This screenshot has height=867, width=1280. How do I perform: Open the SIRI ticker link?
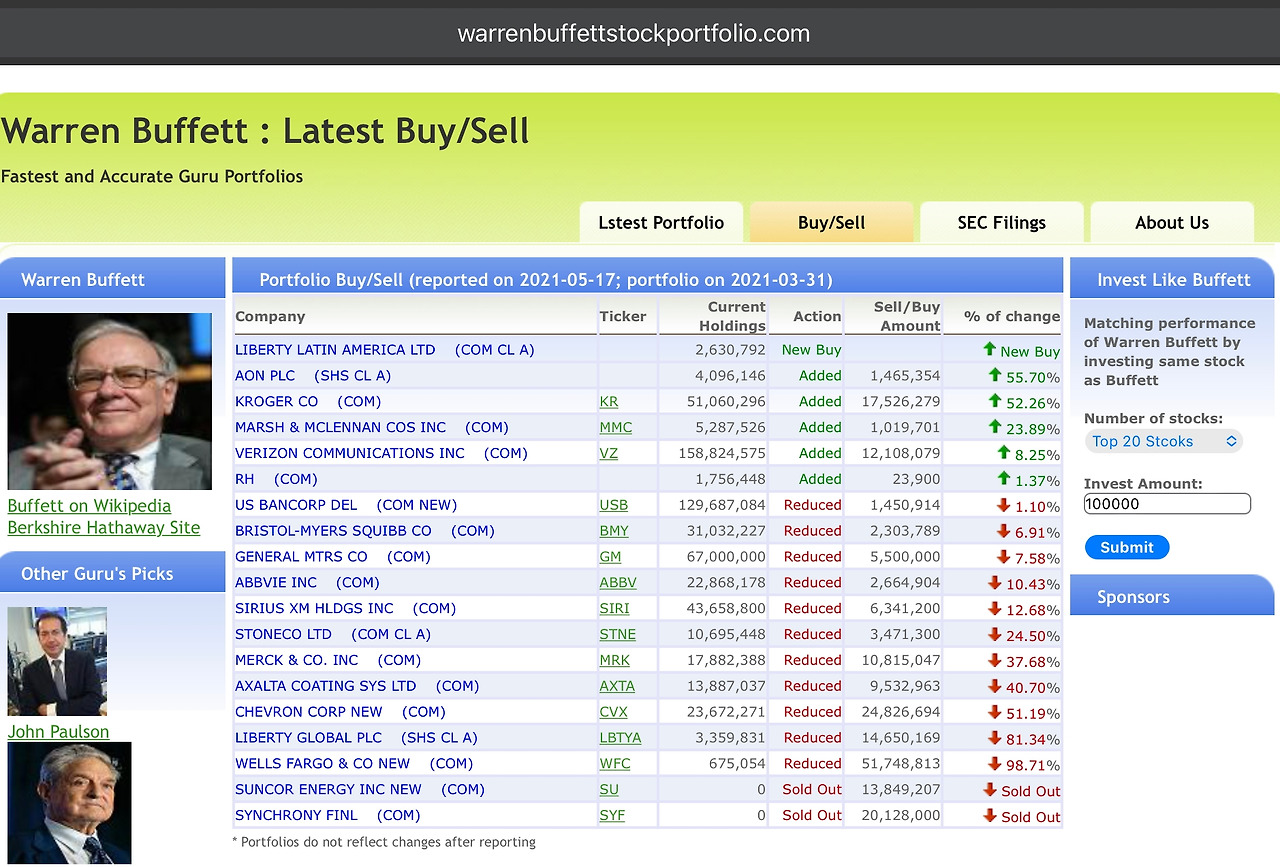[x=615, y=610]
